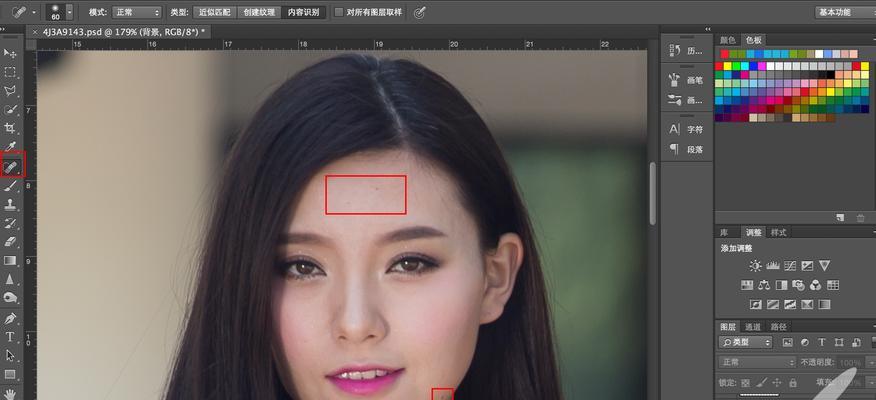
Task: Select the Eyedropper tool
Action: pos(10,147)
